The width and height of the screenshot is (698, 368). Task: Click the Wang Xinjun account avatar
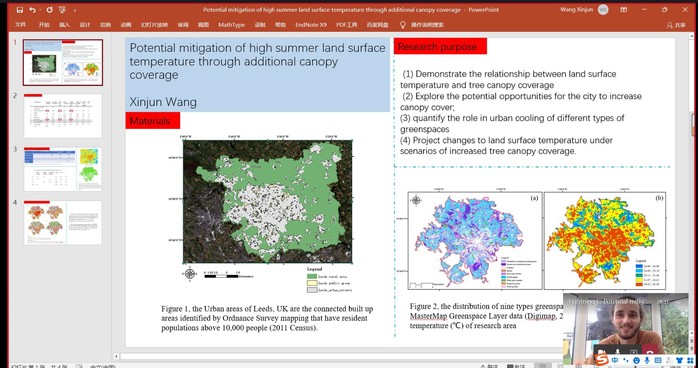[x=603, y=9]
